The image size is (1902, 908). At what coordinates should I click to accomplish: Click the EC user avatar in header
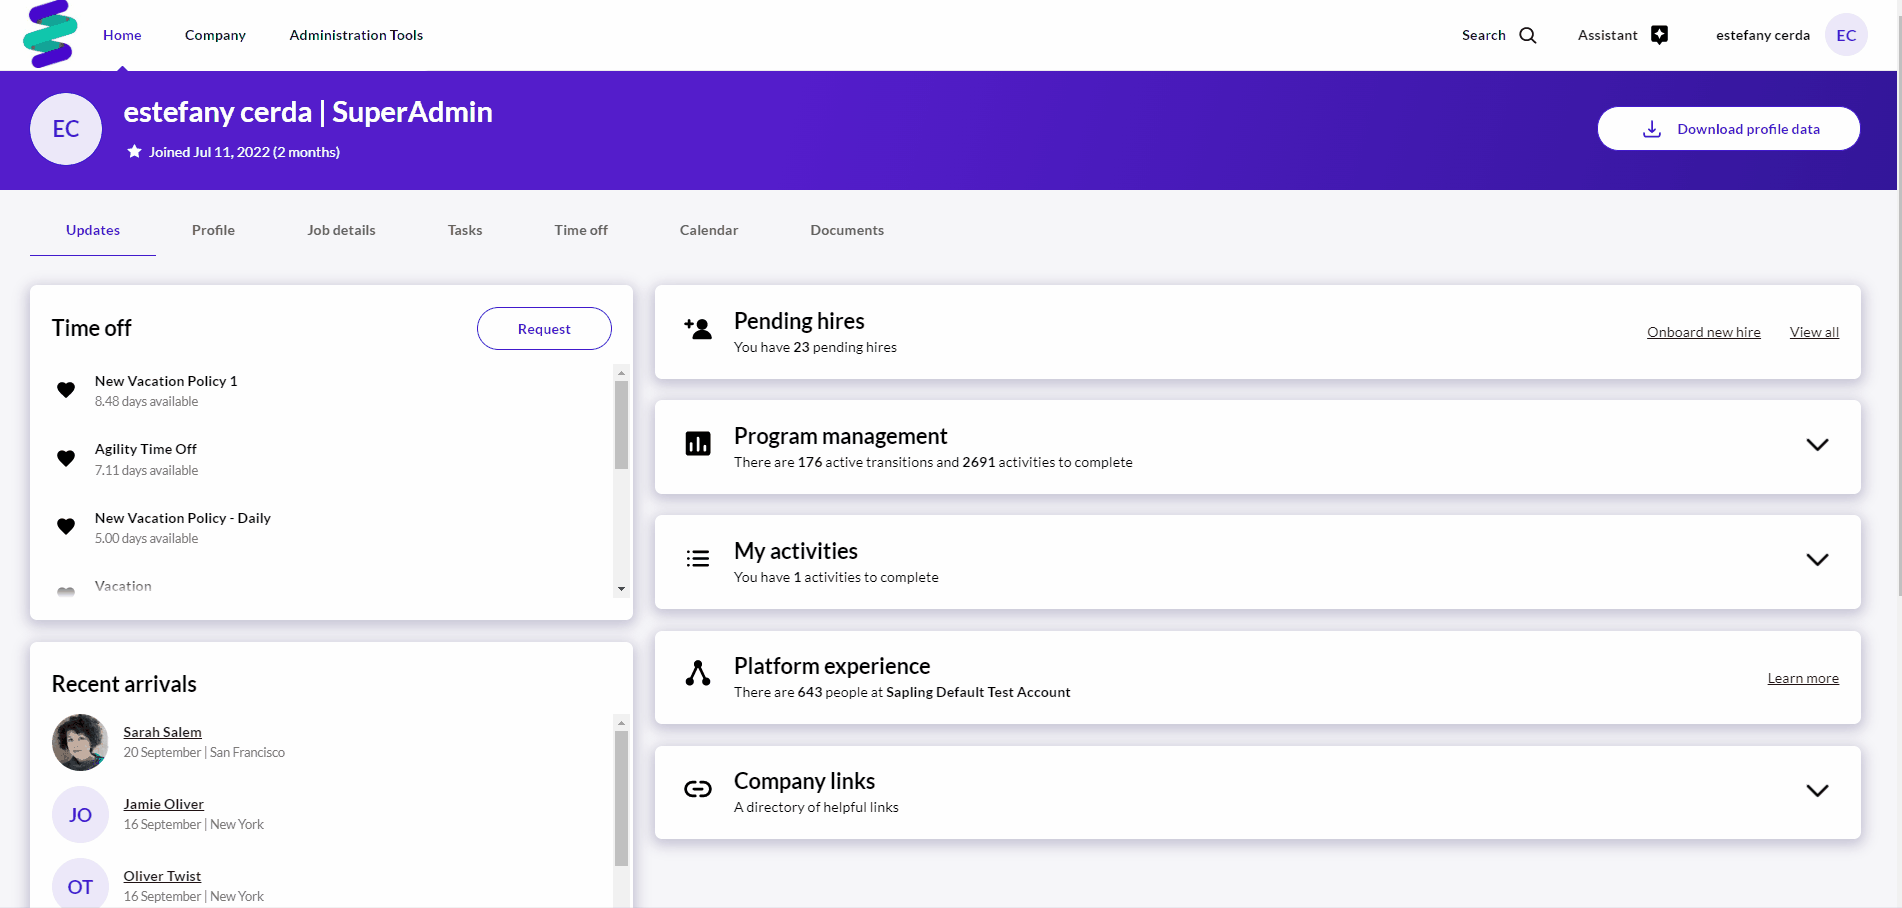[x=1845, y=35]
